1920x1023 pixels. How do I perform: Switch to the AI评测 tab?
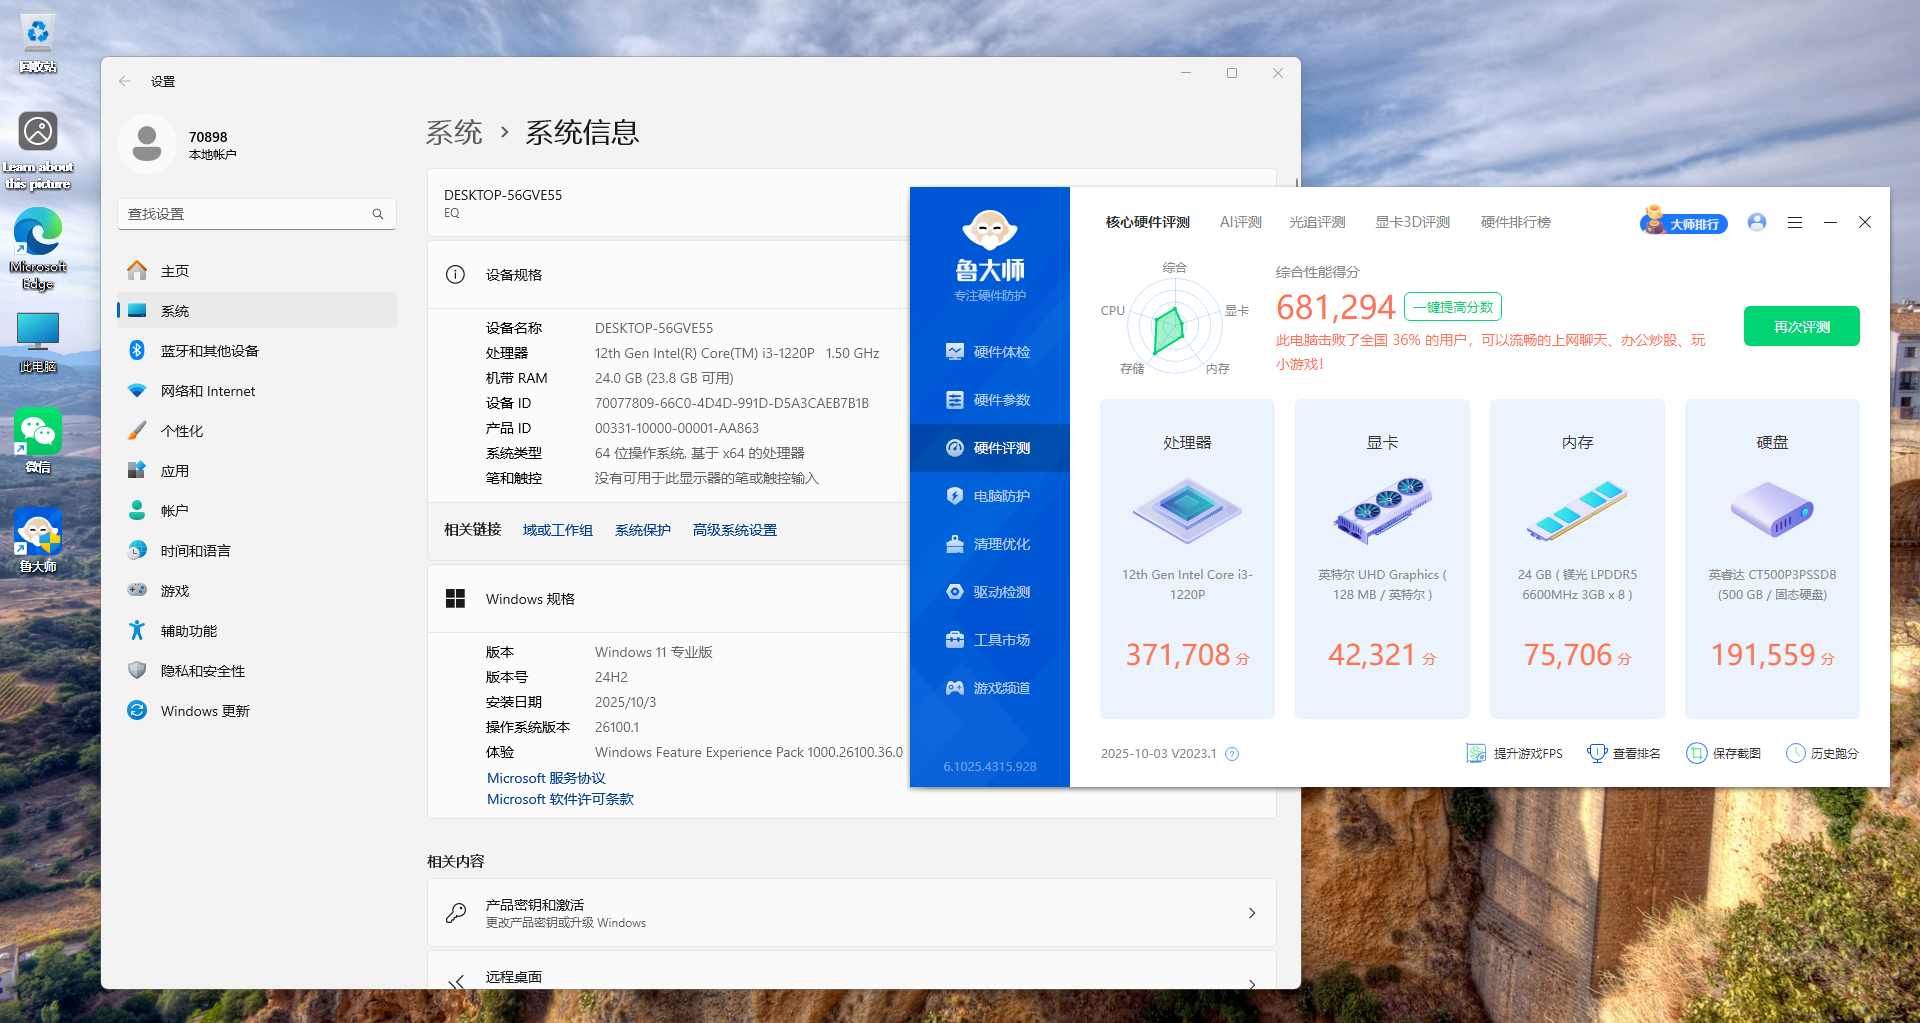(1241, 222)
